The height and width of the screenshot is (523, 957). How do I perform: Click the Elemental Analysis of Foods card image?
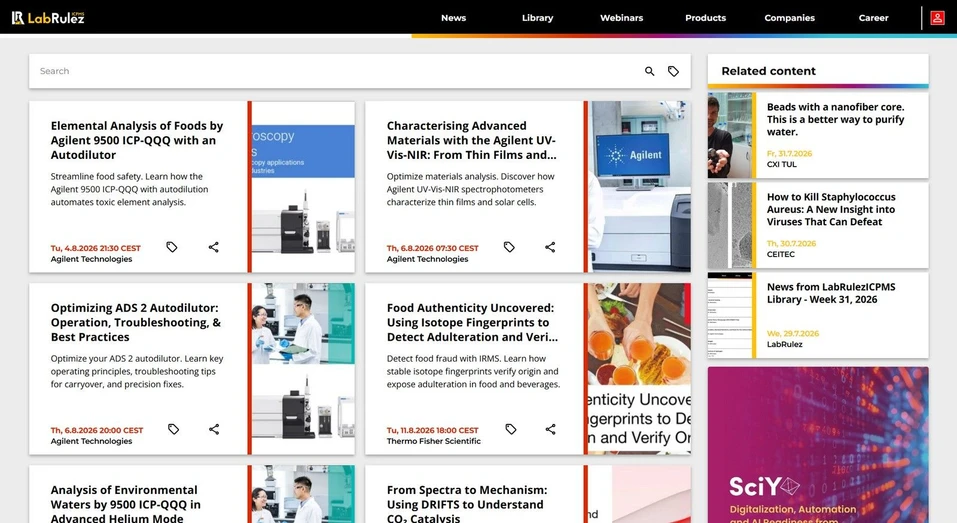pyautogui.click(x=303, y=187)
